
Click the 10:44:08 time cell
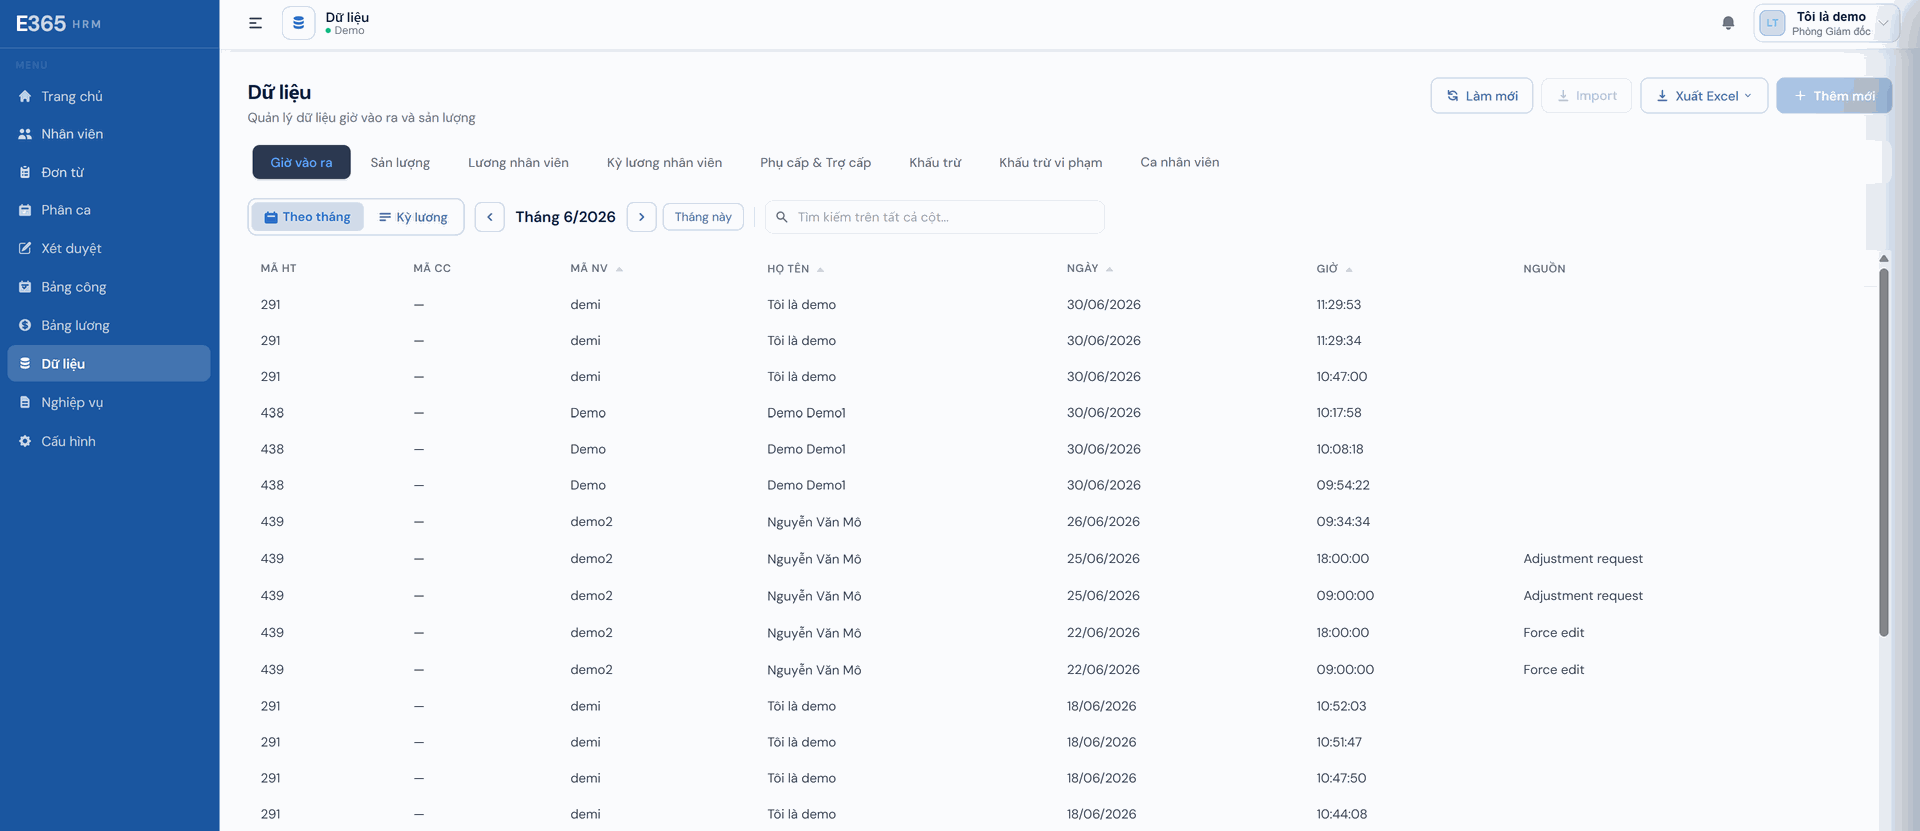click(1341, 814)
